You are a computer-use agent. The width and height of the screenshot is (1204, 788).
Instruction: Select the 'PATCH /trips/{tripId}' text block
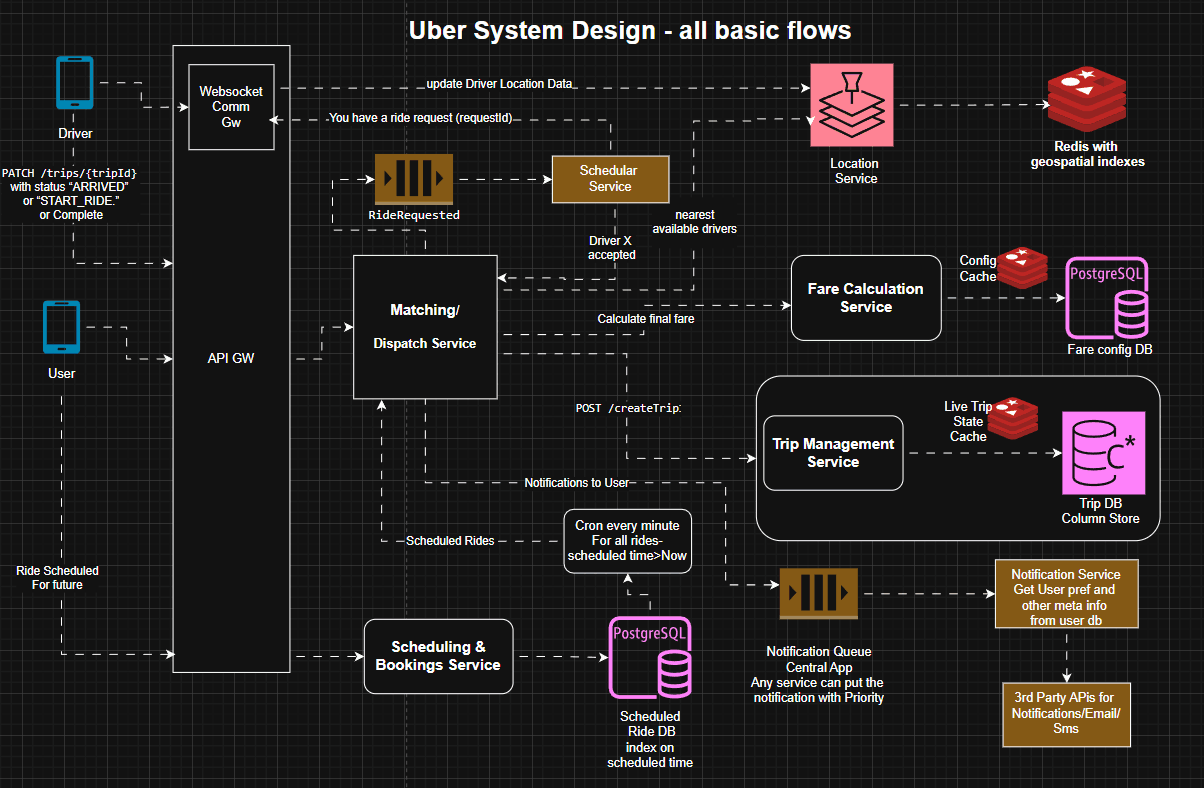[x=70, y=194]
